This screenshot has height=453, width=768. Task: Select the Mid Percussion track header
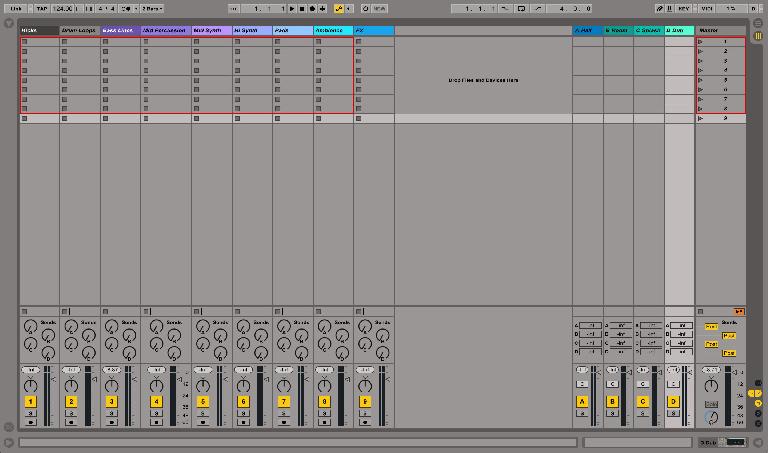(x=166, y=30)
